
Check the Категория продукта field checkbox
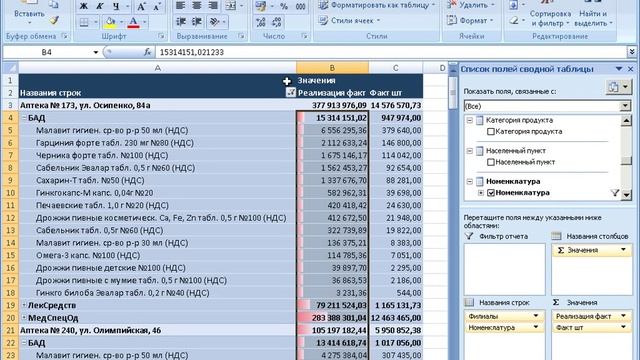tap(491, 131)
